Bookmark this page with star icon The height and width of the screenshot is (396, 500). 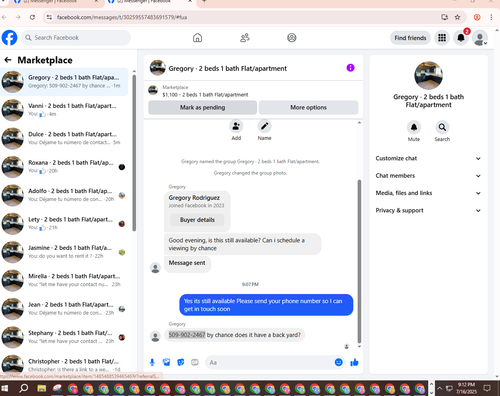click(x=457, y=17)
